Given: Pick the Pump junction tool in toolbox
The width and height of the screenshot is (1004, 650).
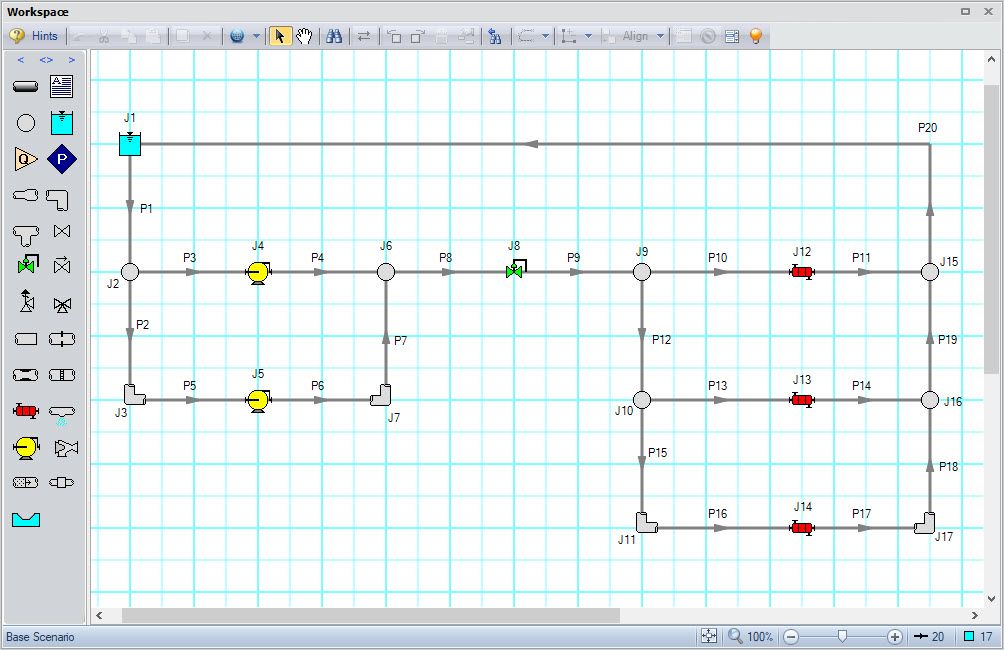Looking at the screenshot, I should point(26,447).
